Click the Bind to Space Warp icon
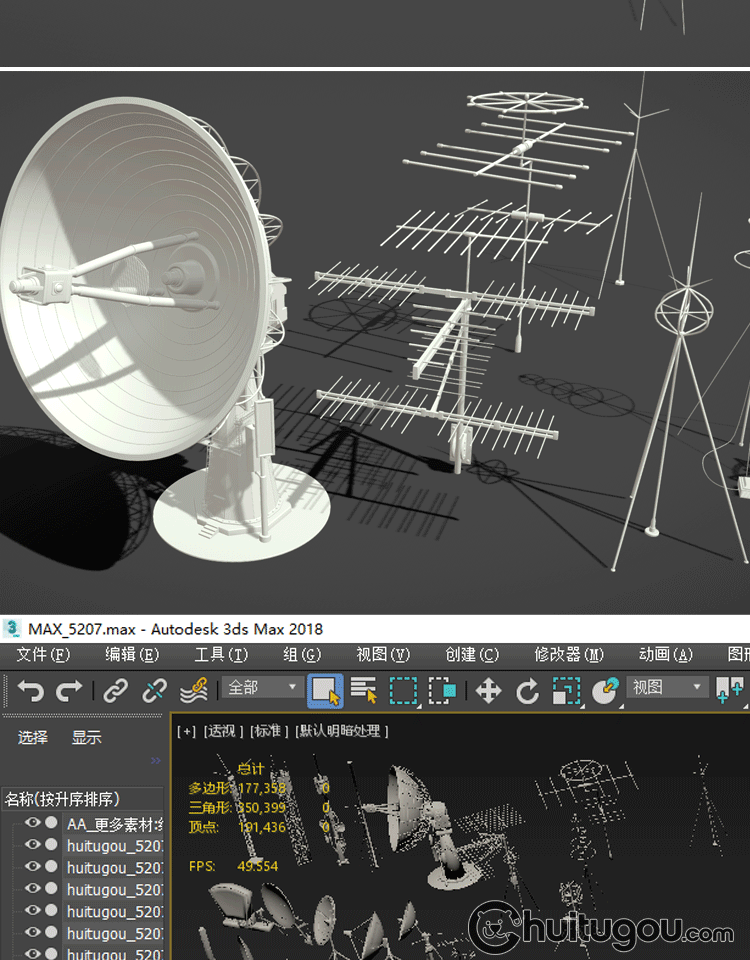 [x=193, y=691]
